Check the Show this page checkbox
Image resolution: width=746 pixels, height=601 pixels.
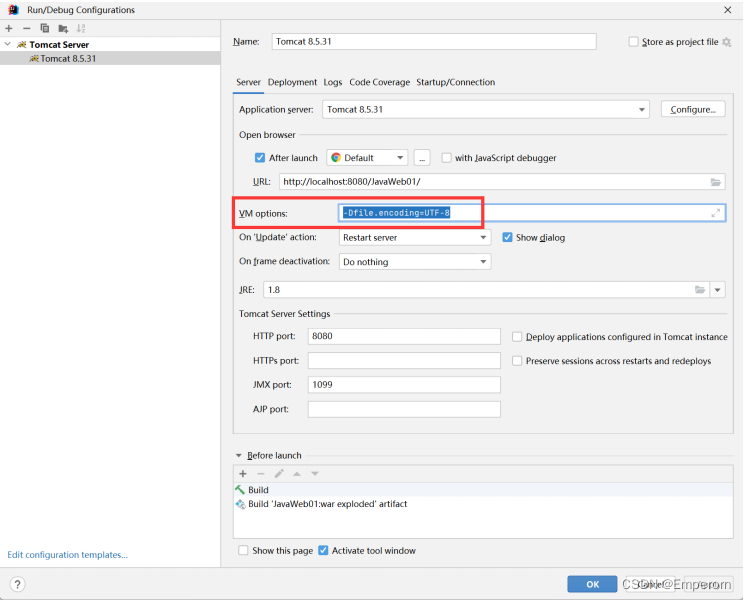click(243, 550)
